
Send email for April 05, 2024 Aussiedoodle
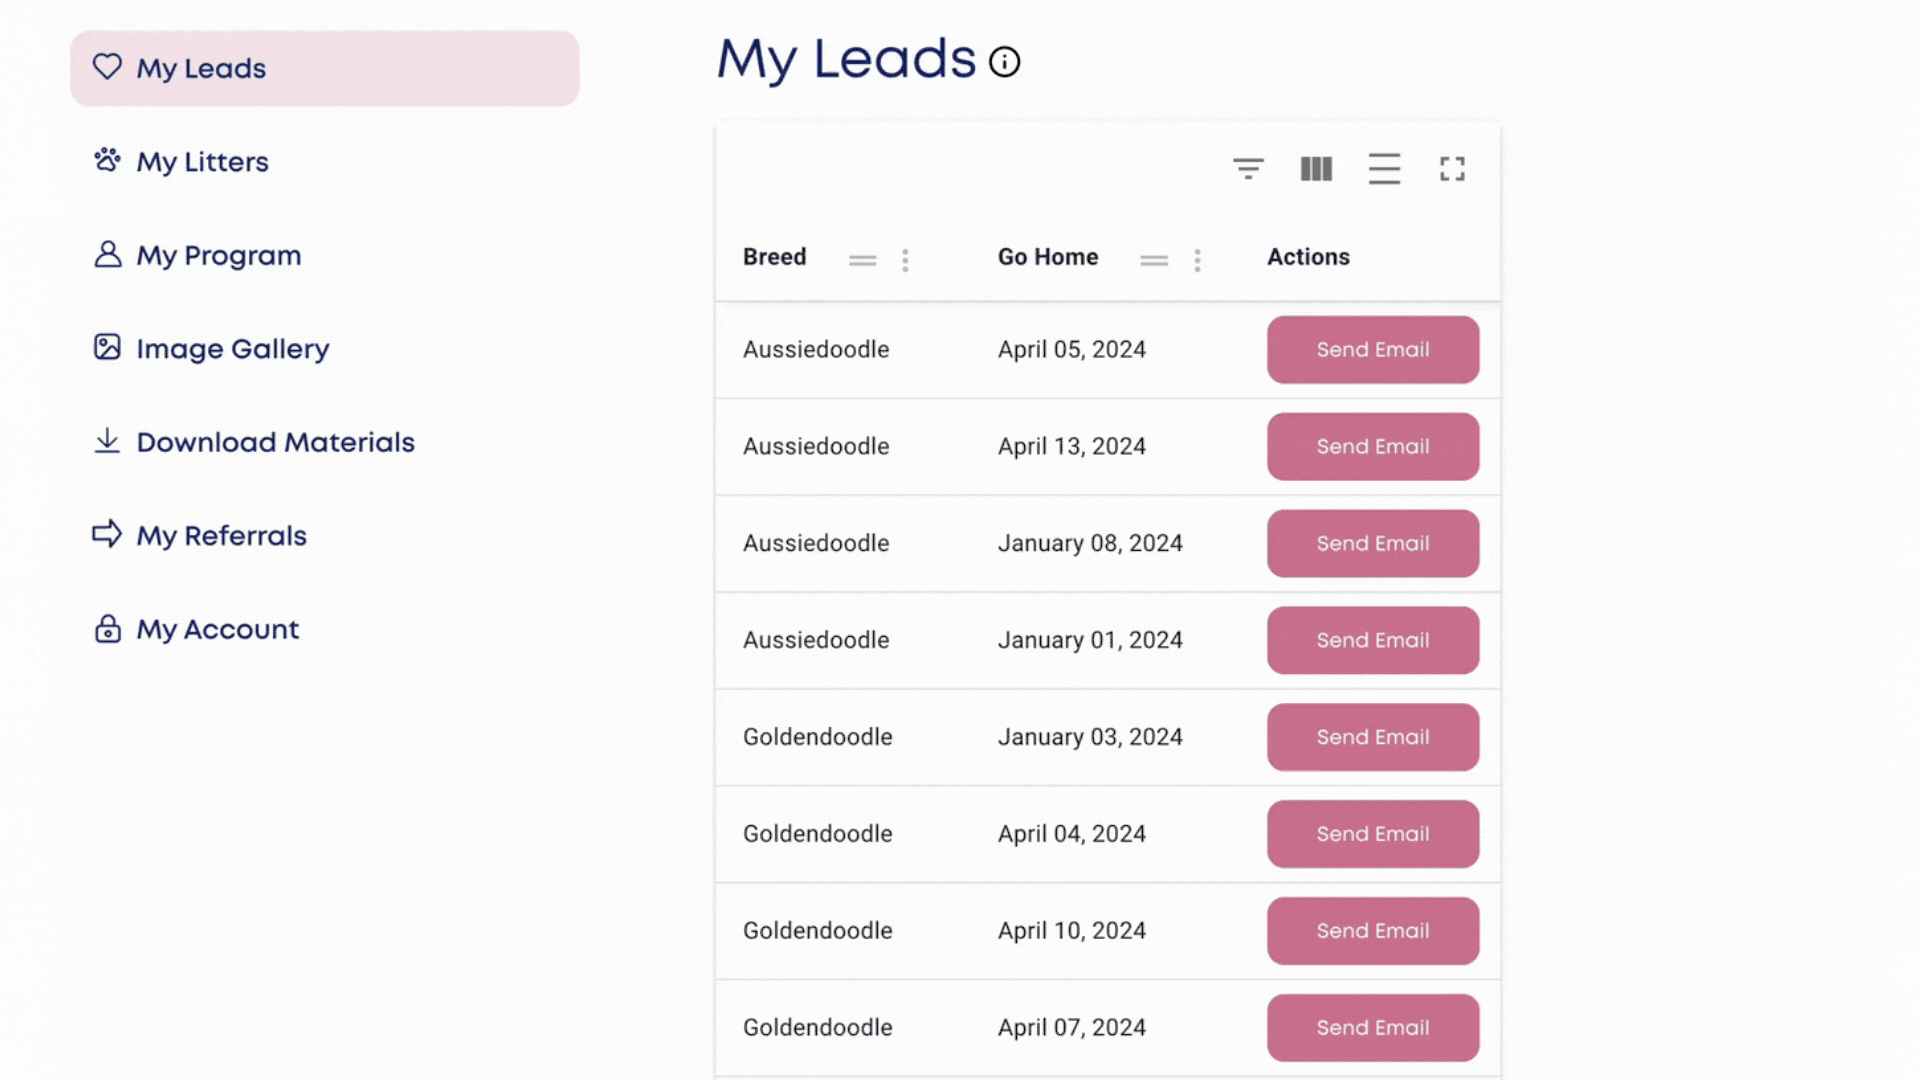[x=1372, y=350]
